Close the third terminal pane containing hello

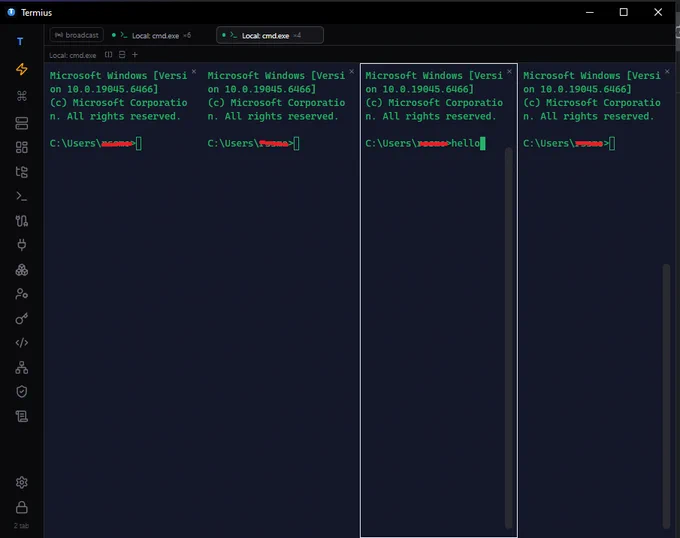point(510,72)
